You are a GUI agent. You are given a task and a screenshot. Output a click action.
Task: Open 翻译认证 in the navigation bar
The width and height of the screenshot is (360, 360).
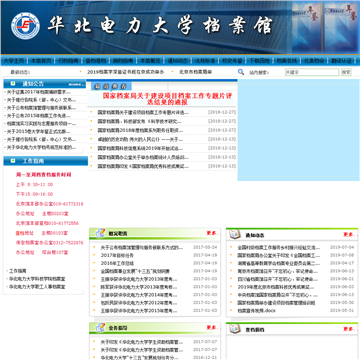pos(342,61)
